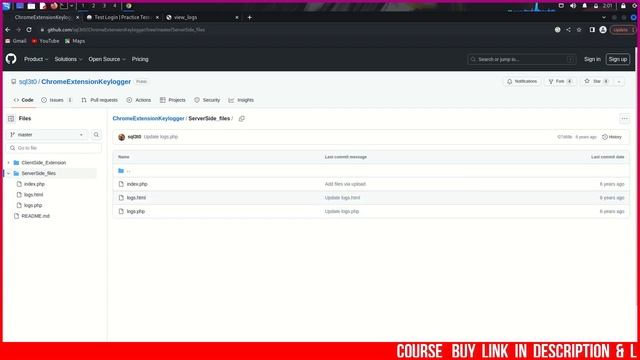This screenshot has height=360, width=640.
Task: Focus the Search or jump to field
Action: [x=522, y=59]
